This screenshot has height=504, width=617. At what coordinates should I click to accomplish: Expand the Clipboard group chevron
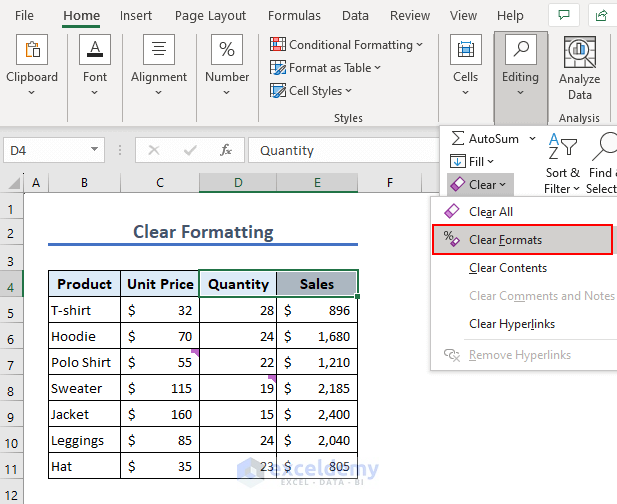[x=31, y=92]
